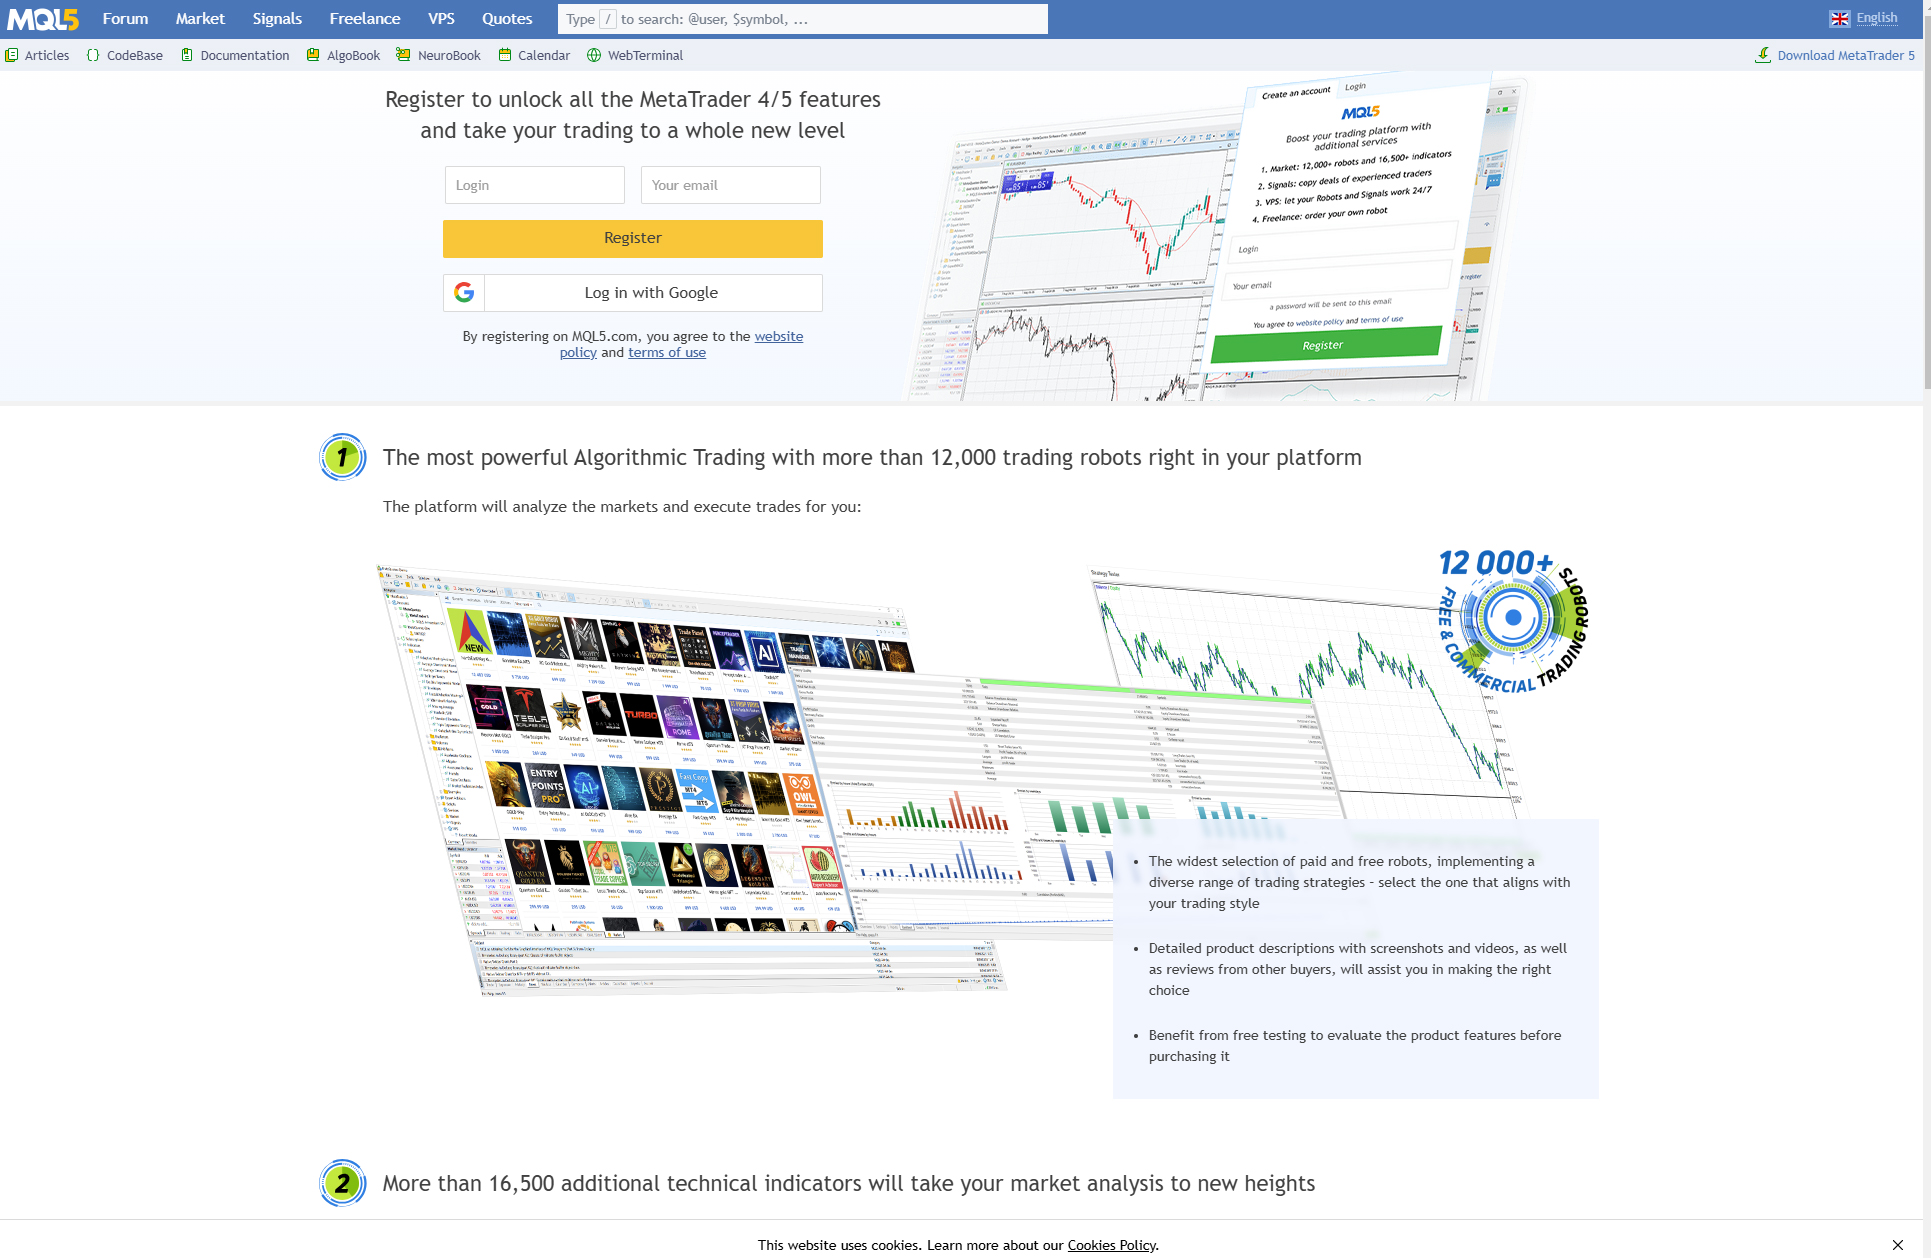The width and height of the screenshot is (1931, 1258).
Task: Access the VPS section
Action: [x=441, y=18]
